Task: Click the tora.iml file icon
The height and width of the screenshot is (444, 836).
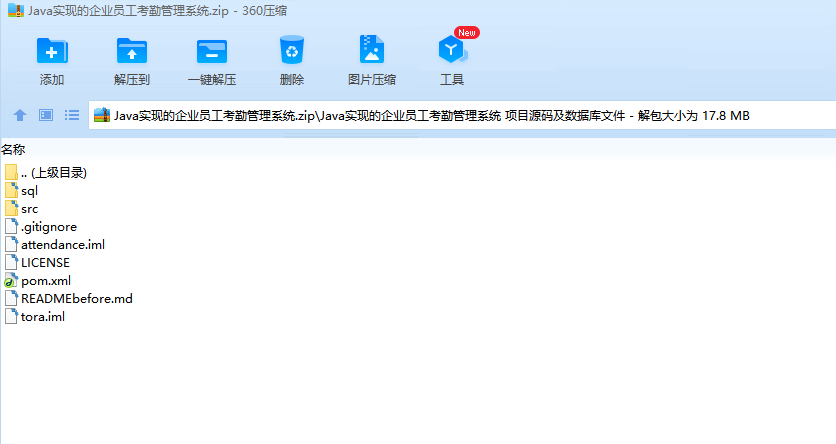Action: click(x=11, y=317)
